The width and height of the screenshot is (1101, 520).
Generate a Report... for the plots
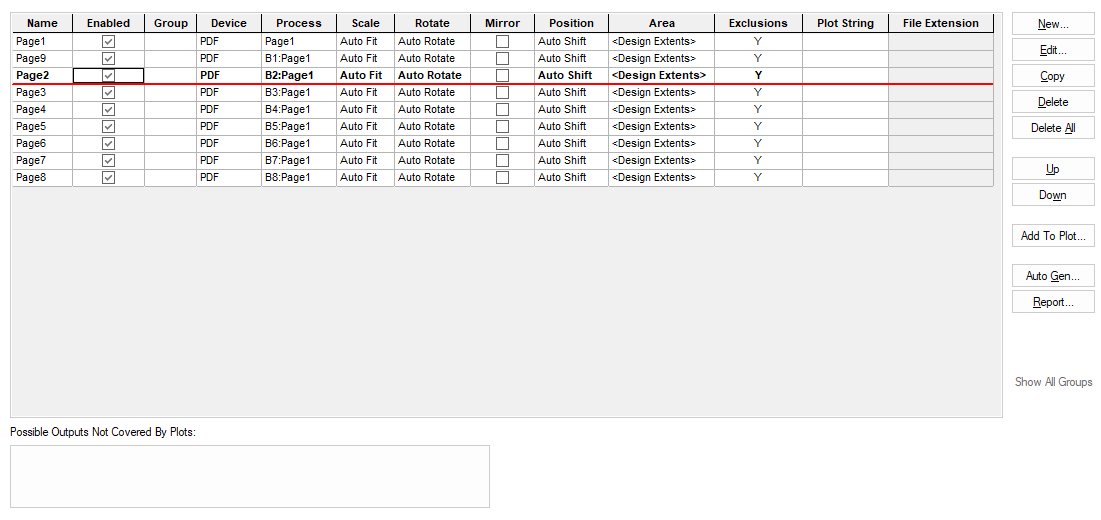pos(1053,302)
